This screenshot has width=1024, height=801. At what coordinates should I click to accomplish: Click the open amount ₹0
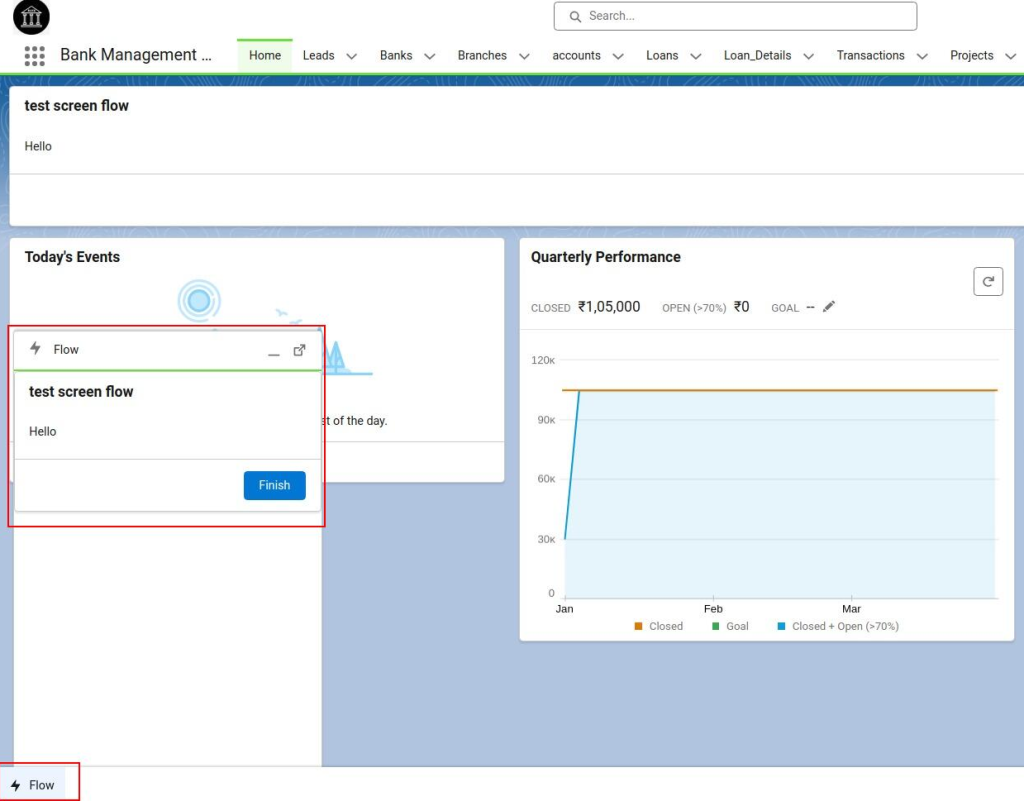pos(741,307)
